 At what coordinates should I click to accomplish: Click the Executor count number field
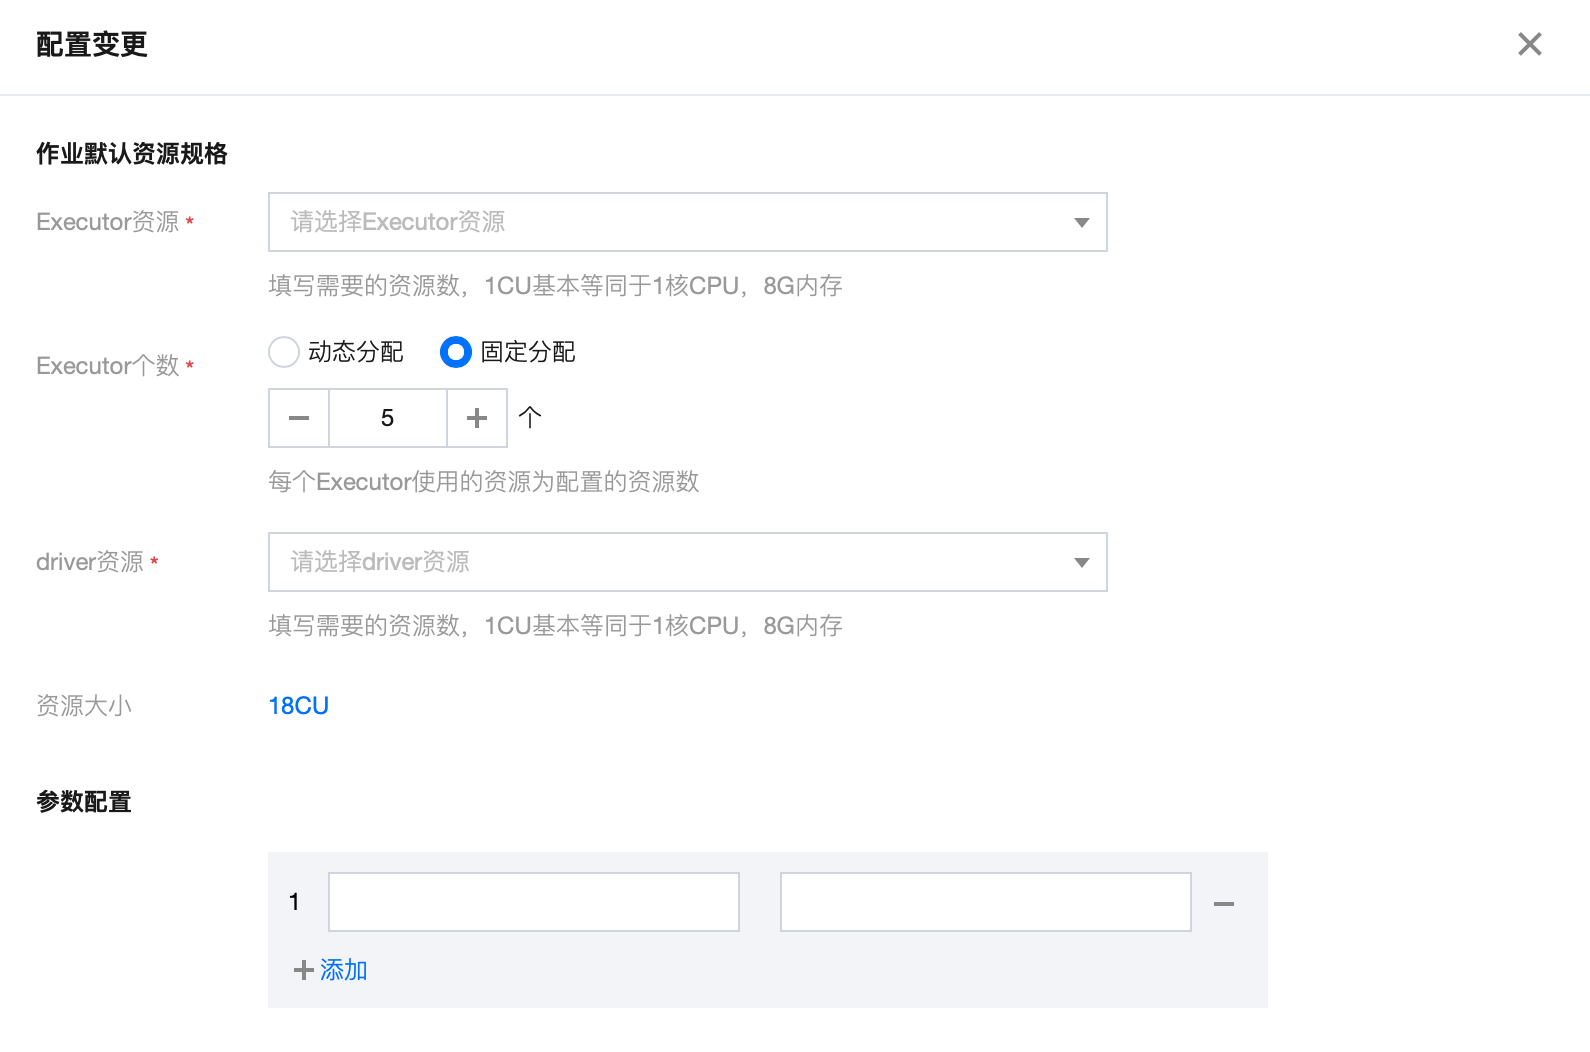click(388, 418)
